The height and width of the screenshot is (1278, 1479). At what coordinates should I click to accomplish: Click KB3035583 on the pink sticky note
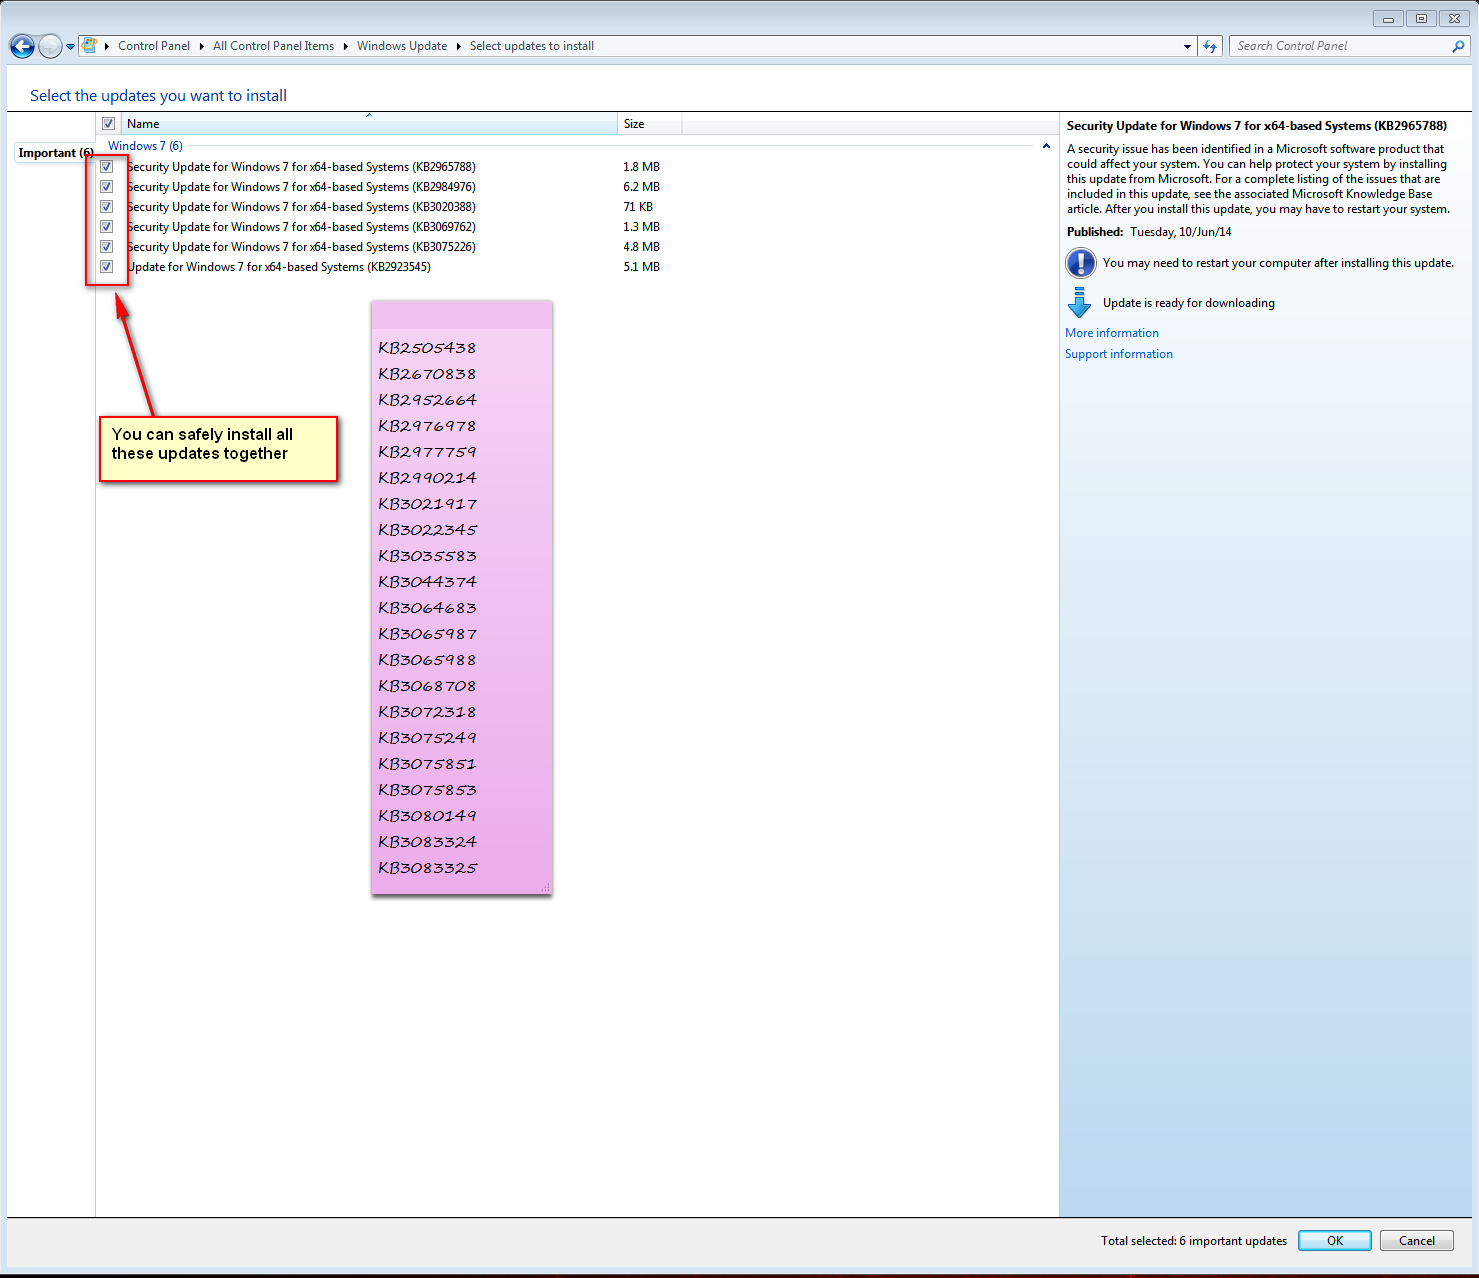tap(427, 556)
